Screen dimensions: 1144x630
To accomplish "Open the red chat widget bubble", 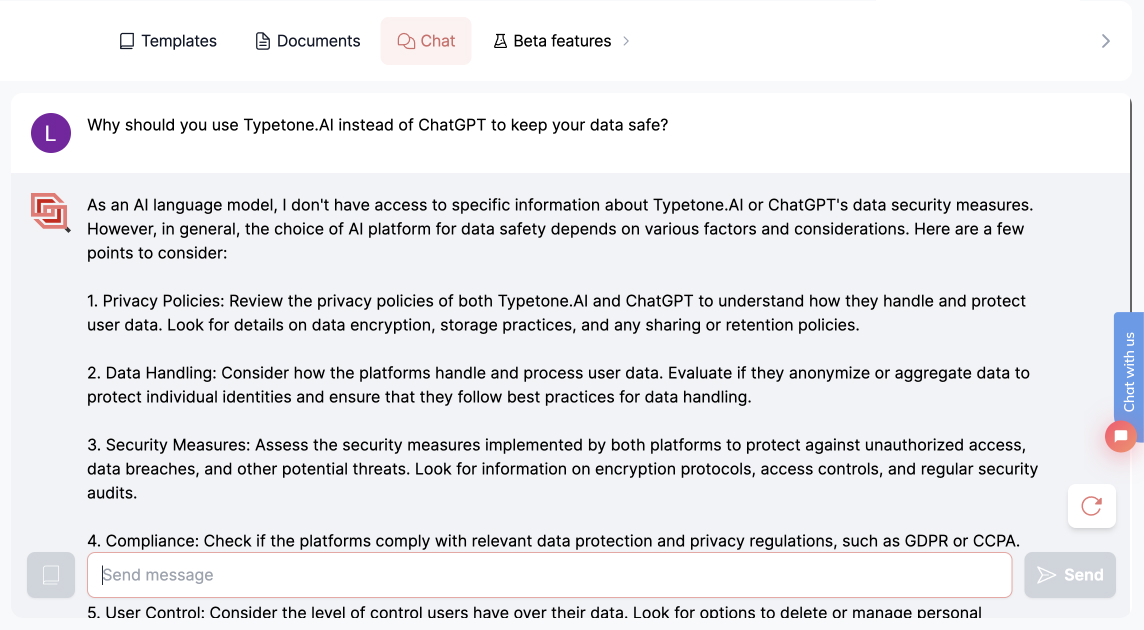I will point(1120,436).
